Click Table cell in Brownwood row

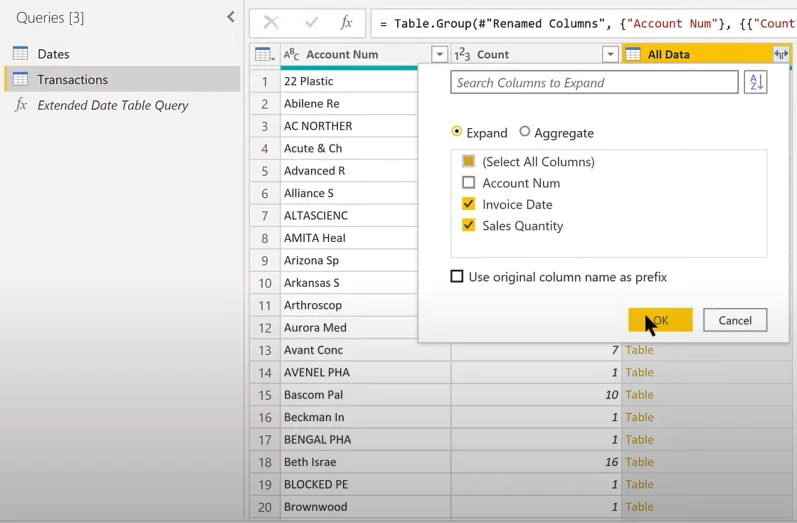click(x=706, y=507)
